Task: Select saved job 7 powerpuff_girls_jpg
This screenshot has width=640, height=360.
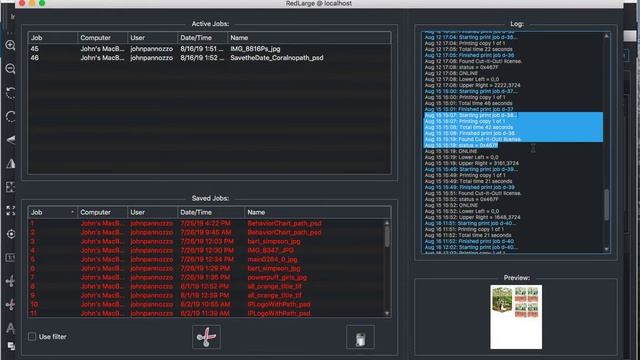Action: (206, 277)
